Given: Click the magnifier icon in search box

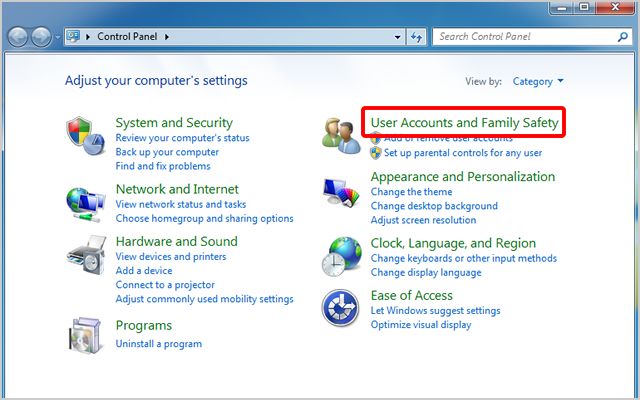Looking at the screenshot, I should [618, 37].
